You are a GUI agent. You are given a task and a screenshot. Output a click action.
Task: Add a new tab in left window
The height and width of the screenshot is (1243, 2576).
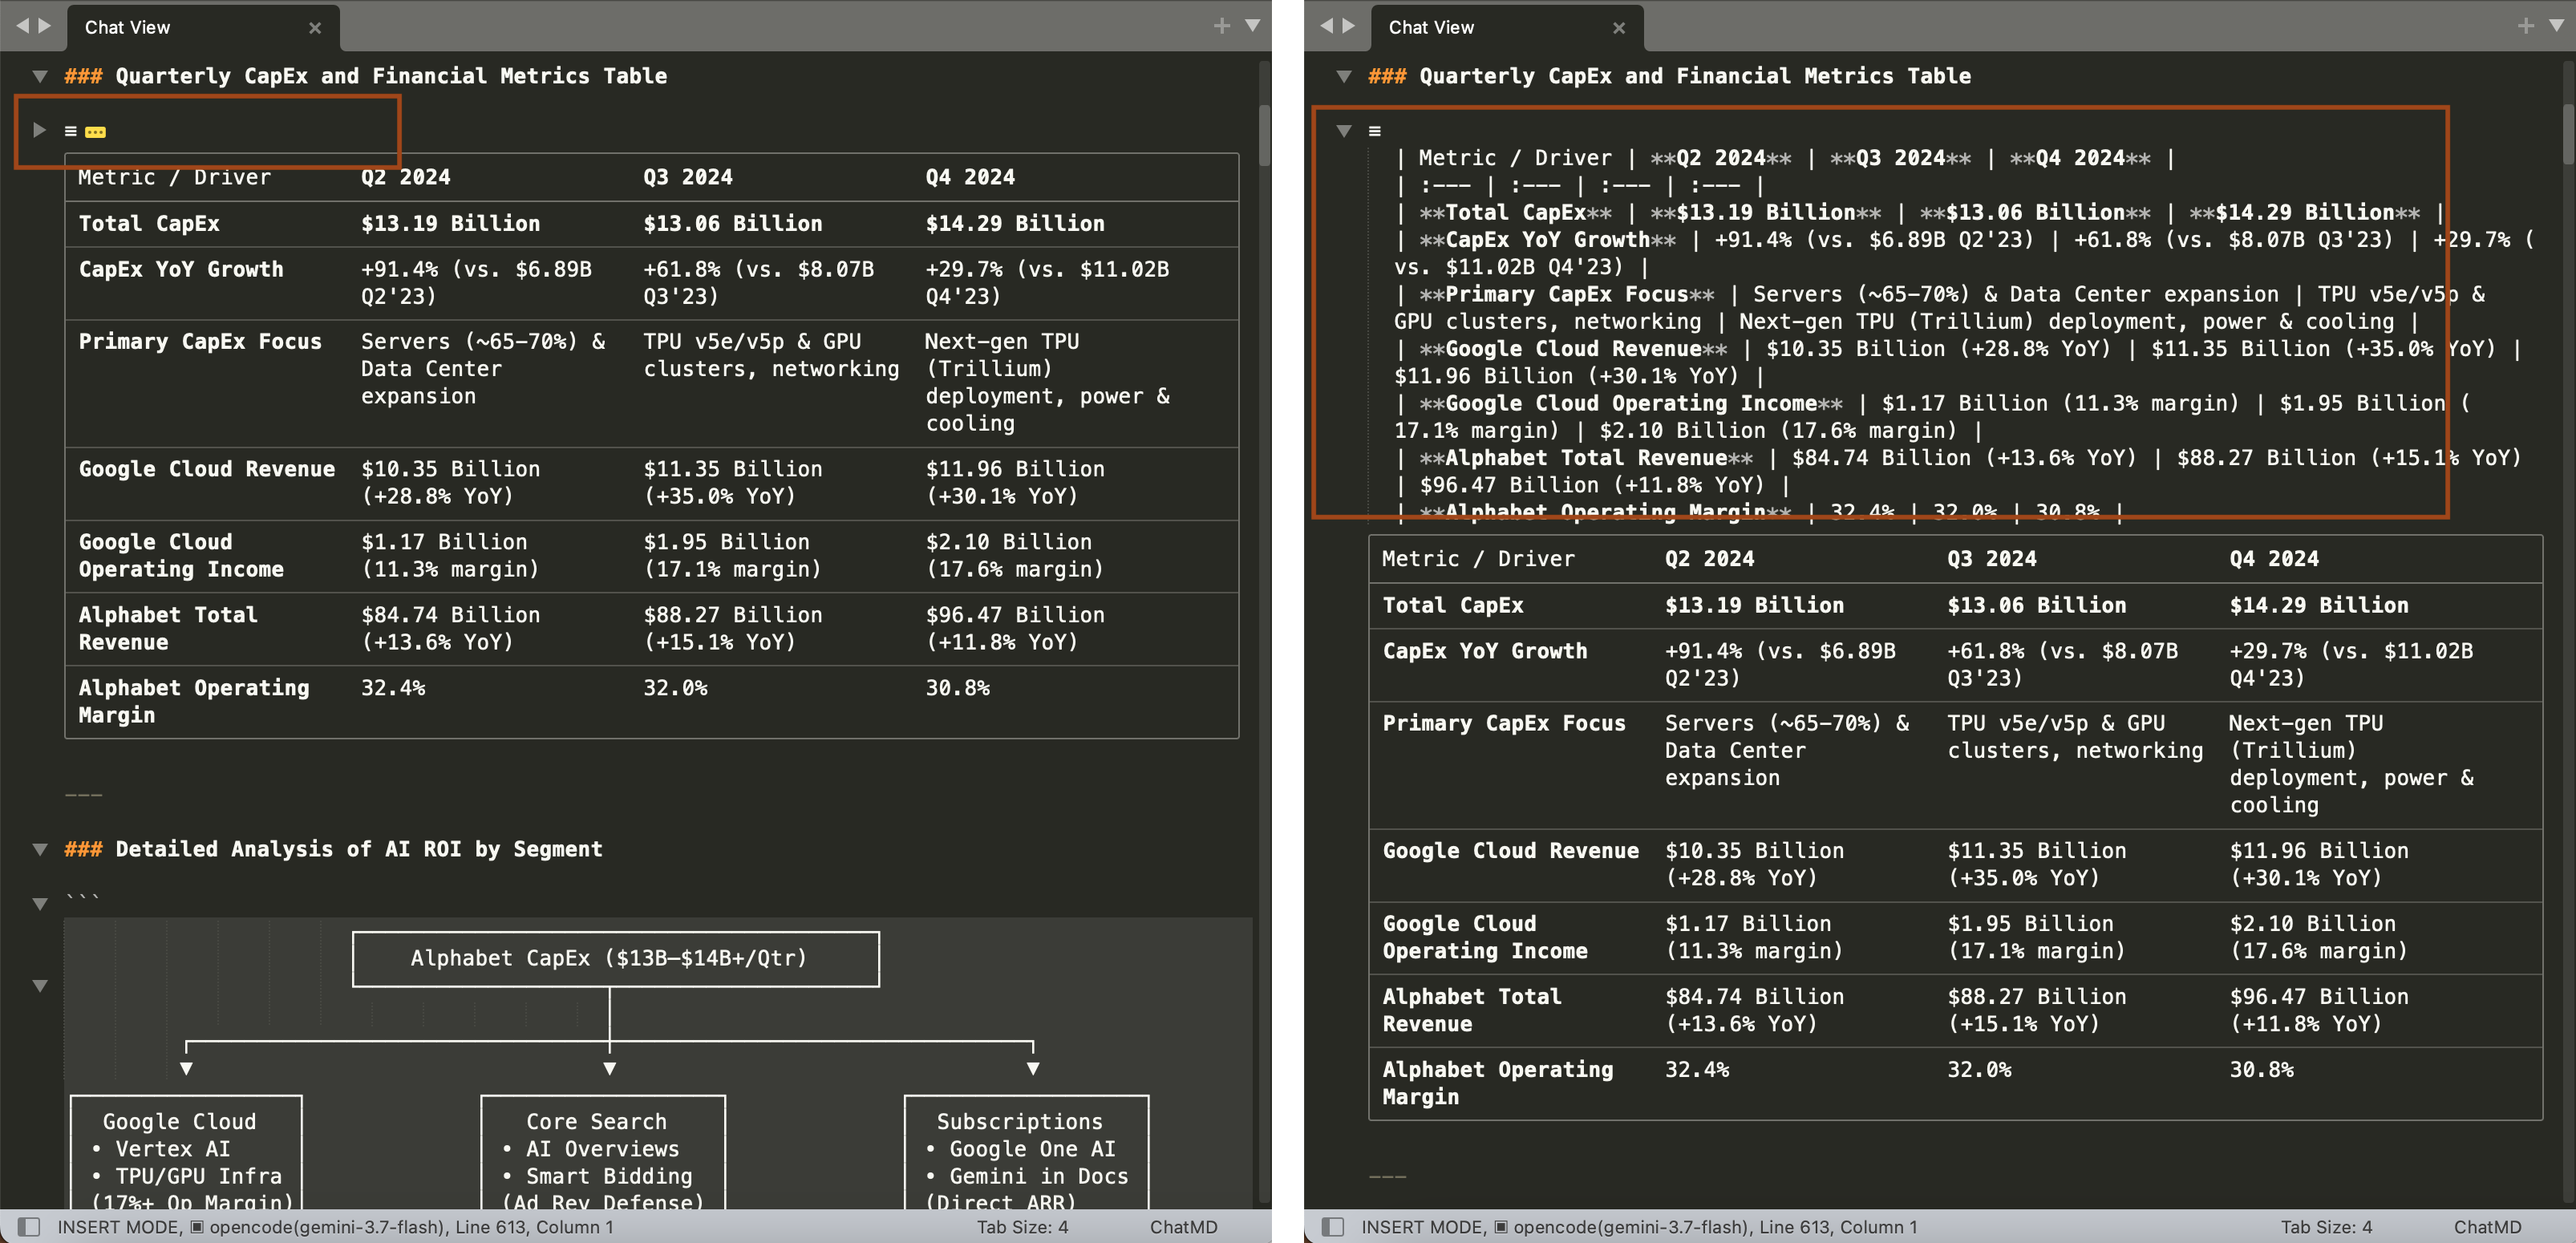[1222, 26]
